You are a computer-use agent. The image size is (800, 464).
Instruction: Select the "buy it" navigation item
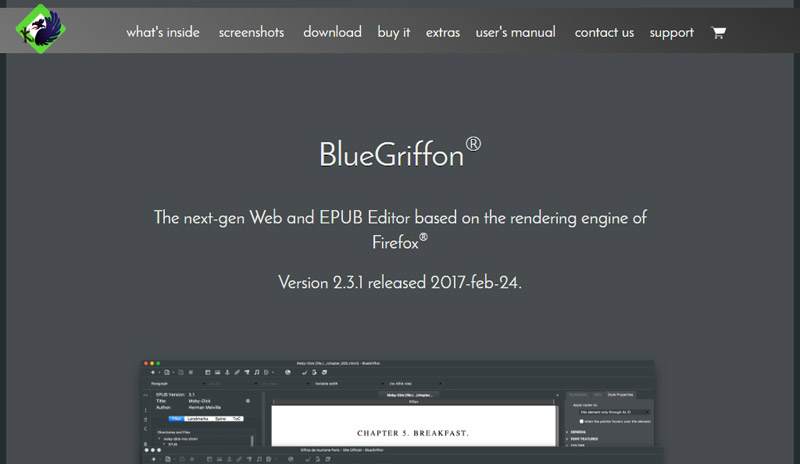click(x=394, y=32)
